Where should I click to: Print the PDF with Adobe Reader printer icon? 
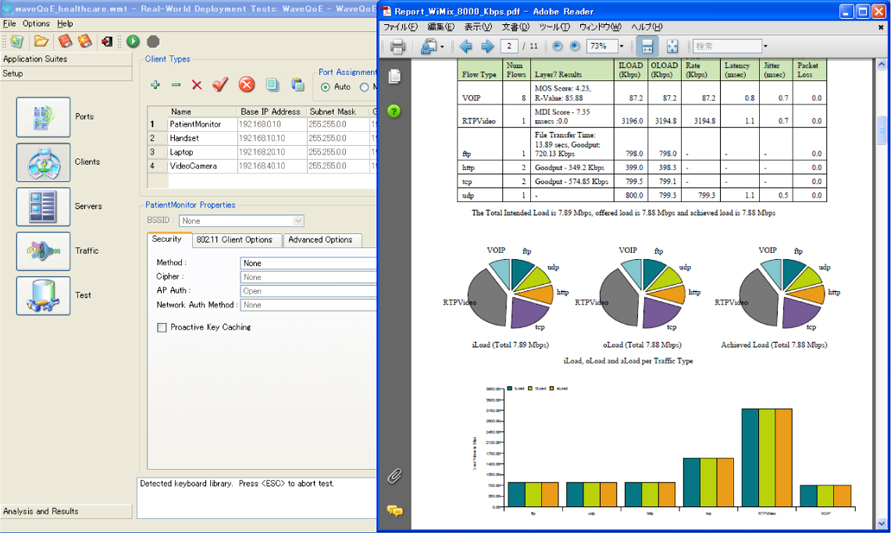[x=397, y=47]
